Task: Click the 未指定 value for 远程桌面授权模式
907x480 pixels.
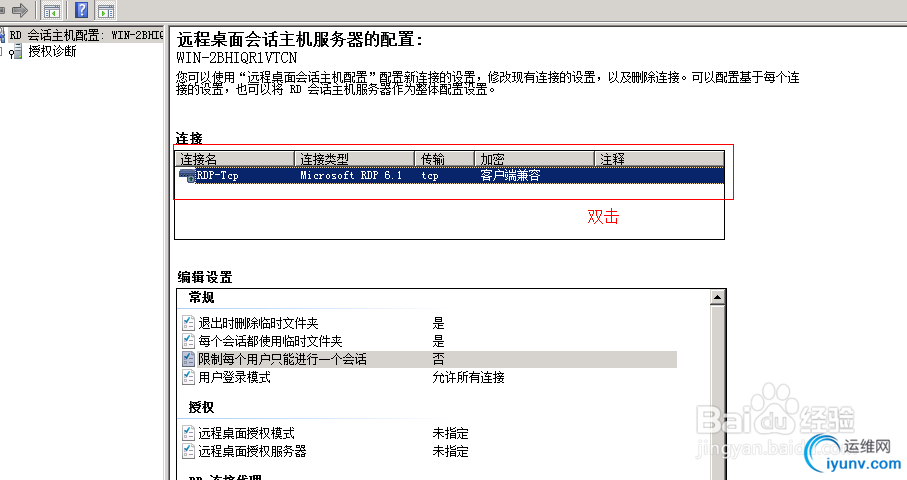Action: (451, 433)
